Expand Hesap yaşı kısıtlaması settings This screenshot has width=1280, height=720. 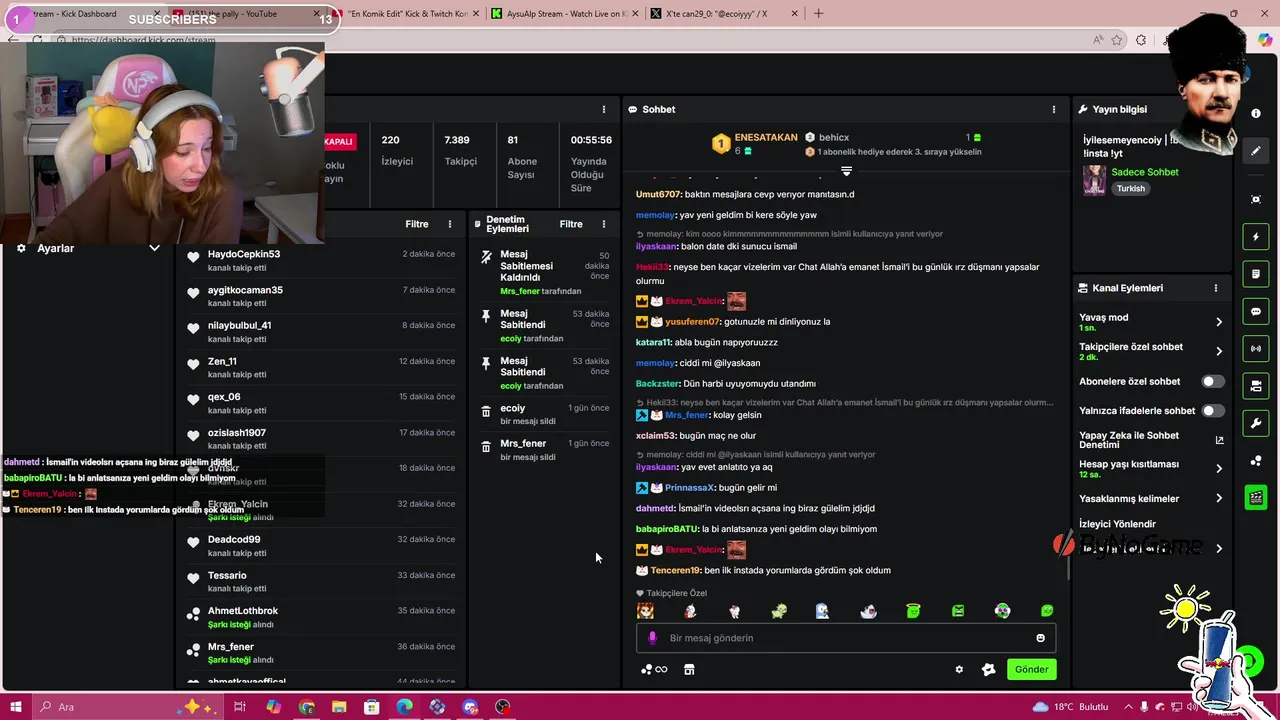[1219, 468]
